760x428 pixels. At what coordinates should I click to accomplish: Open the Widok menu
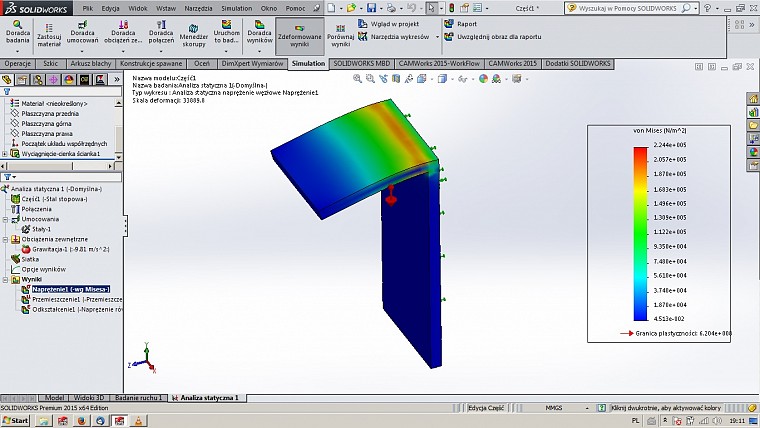(x=138, y=8)
